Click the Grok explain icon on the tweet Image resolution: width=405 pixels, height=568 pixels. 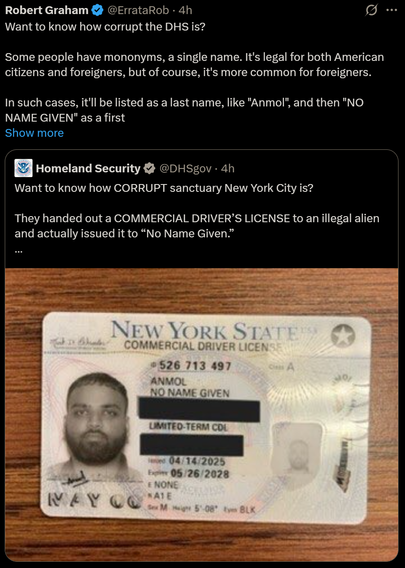[371, 11]
